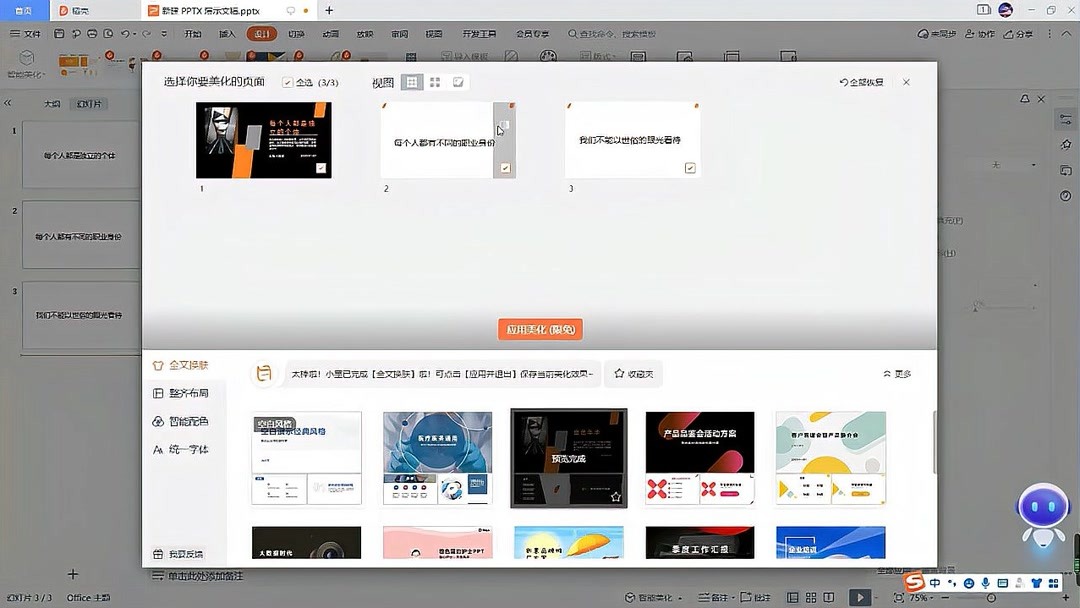Select the large grid view icon beside 视图
This screenshot has width=1080, height=608.
[x=411, y=81]
